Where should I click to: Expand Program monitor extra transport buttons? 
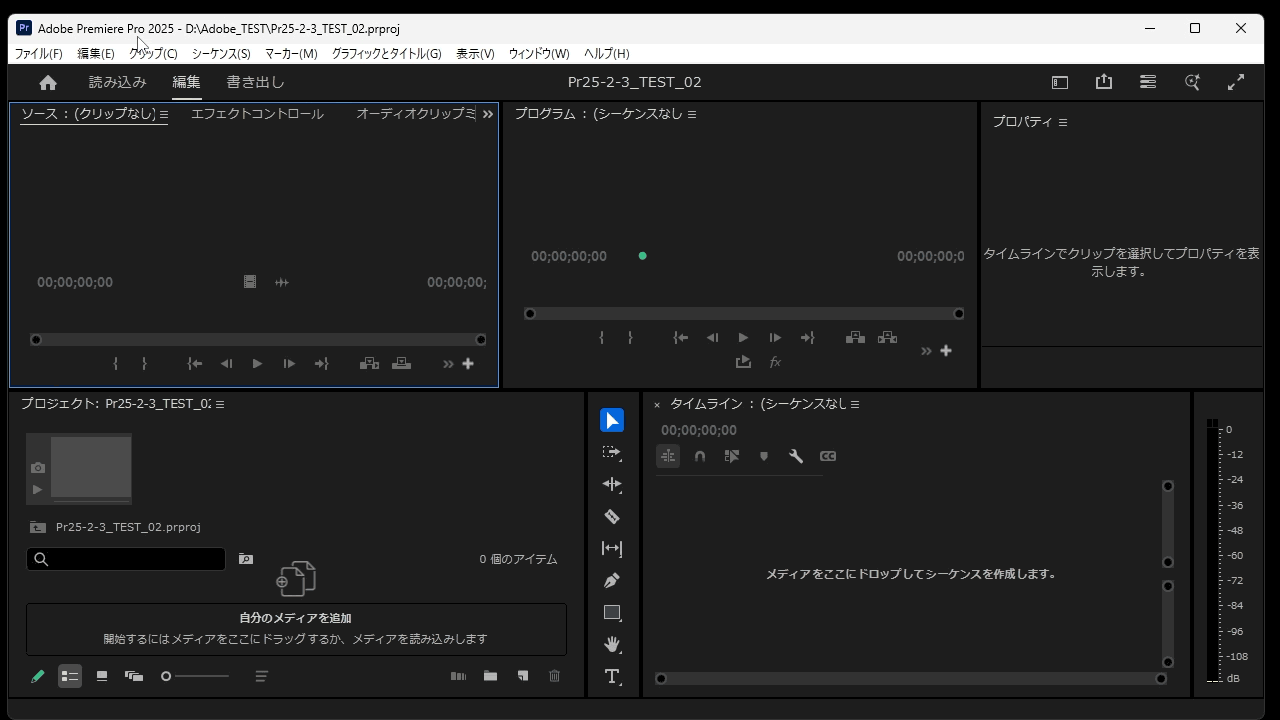tap(926, 351)
